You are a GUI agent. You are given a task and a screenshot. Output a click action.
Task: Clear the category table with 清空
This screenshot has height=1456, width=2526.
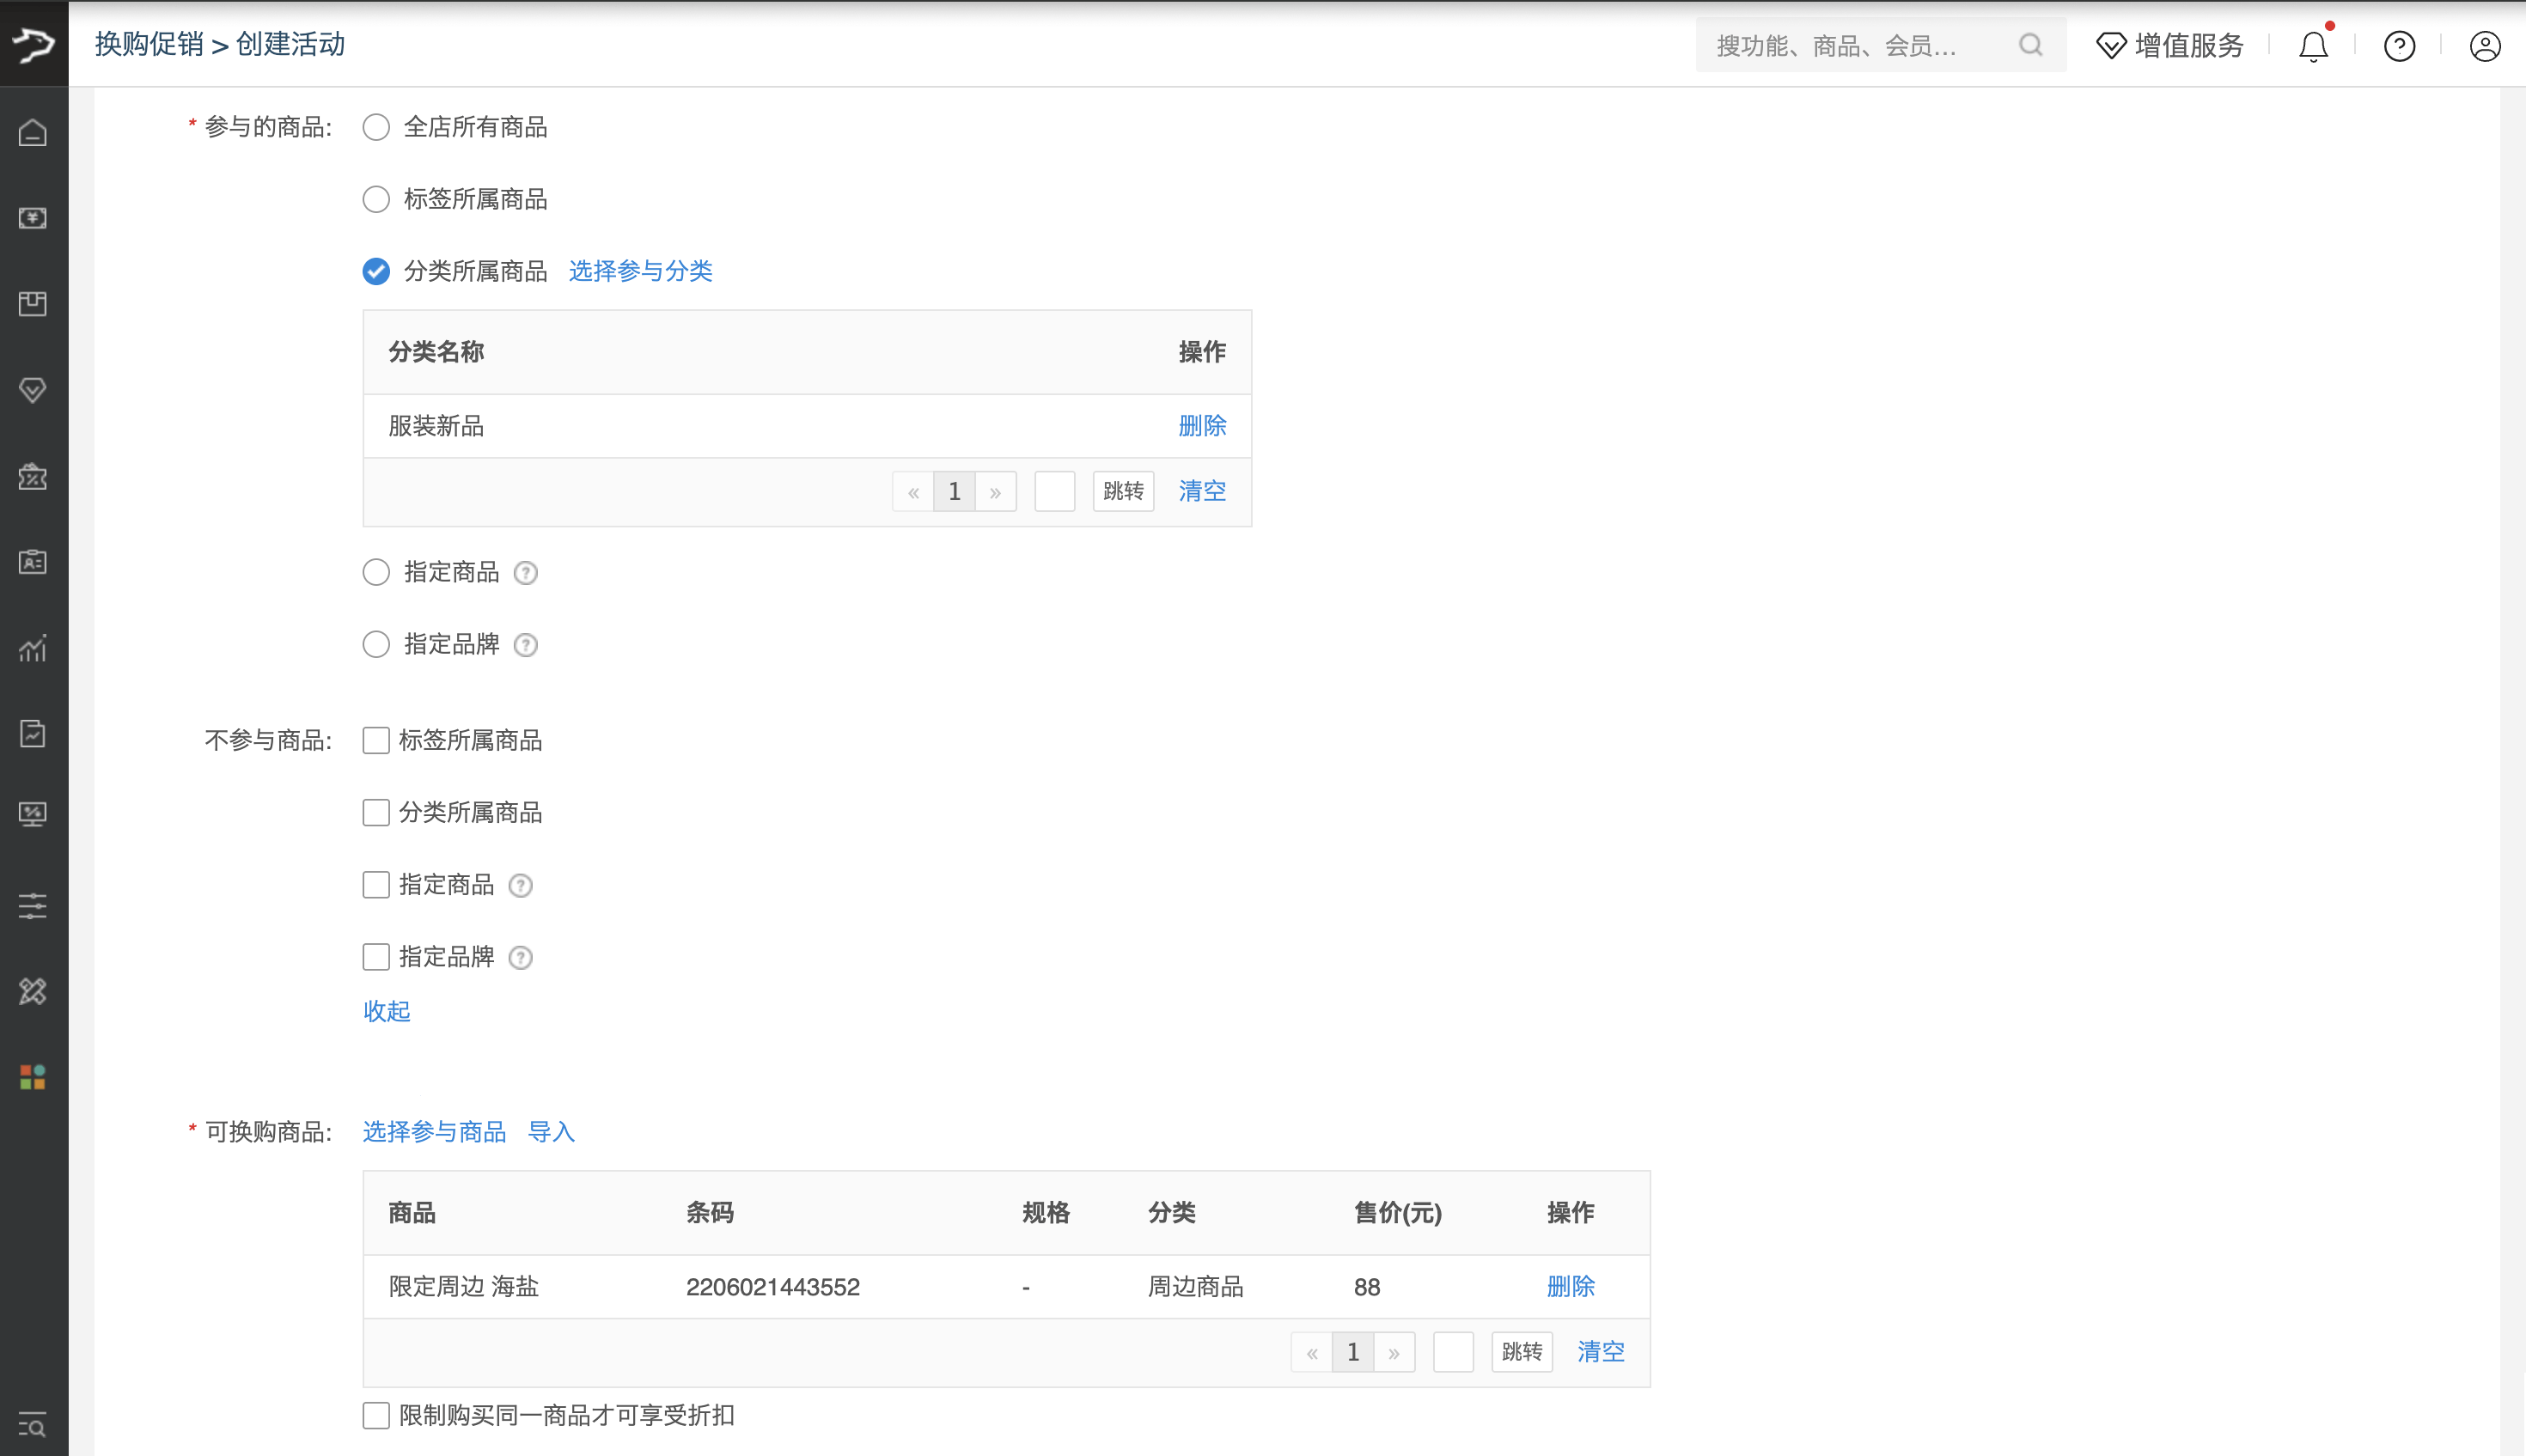1202,491
